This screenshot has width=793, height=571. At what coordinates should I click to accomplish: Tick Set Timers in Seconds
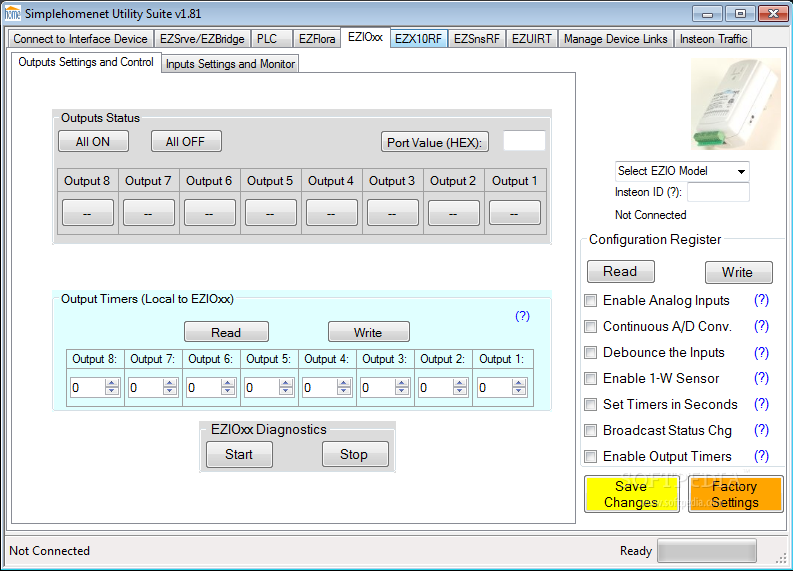point(590,404)
